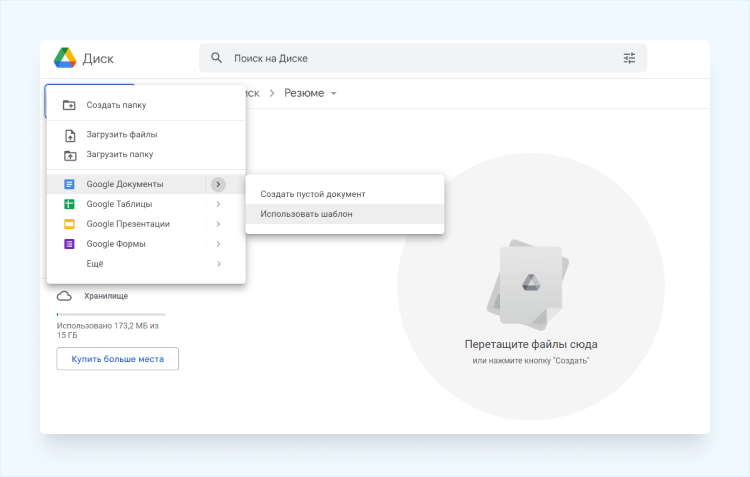Click the search magnifier icon
This screenshot has height=477, width=750.
click(216, 58)
